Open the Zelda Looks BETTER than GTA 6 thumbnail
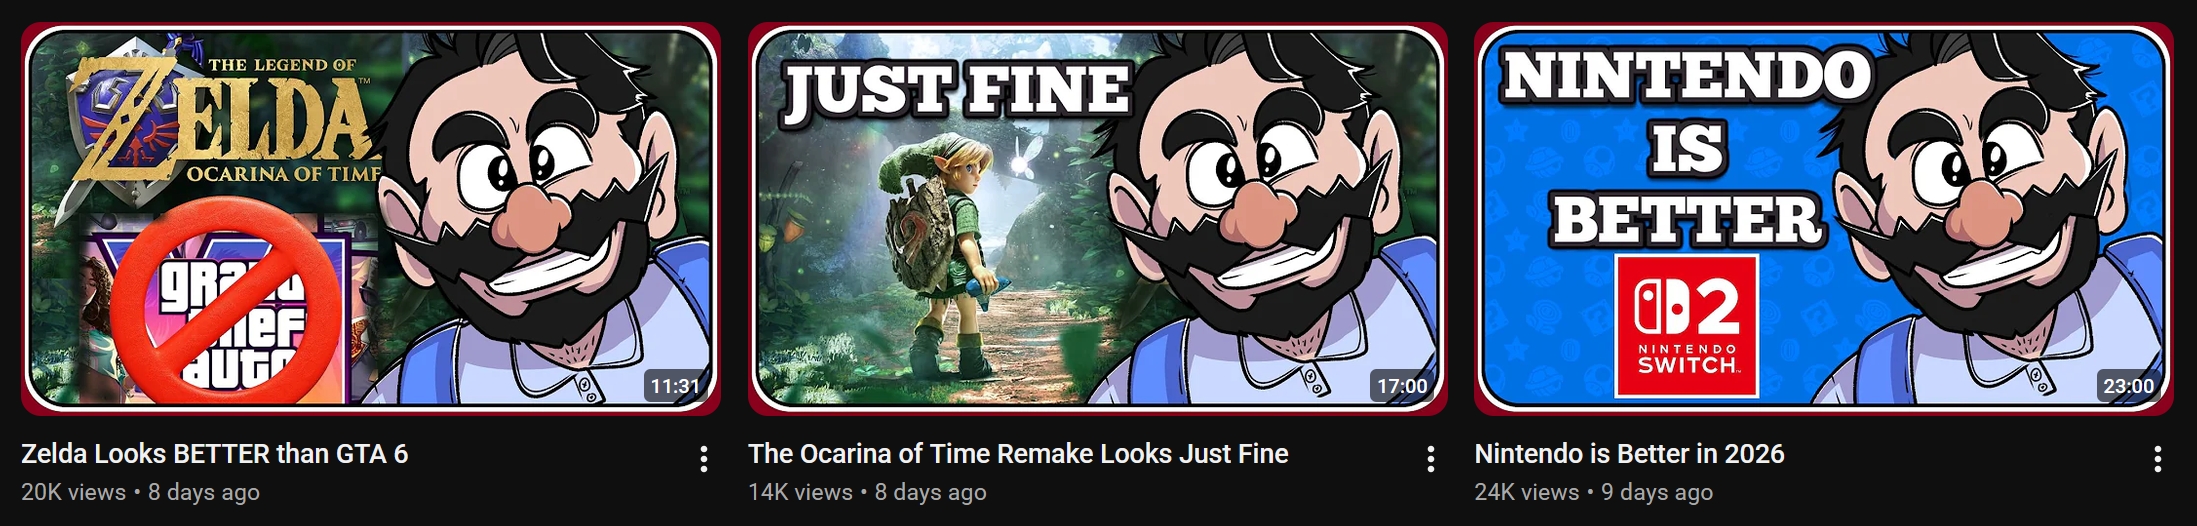The width and height of the screenshot is (2197, 526). (x=371, y=218)
